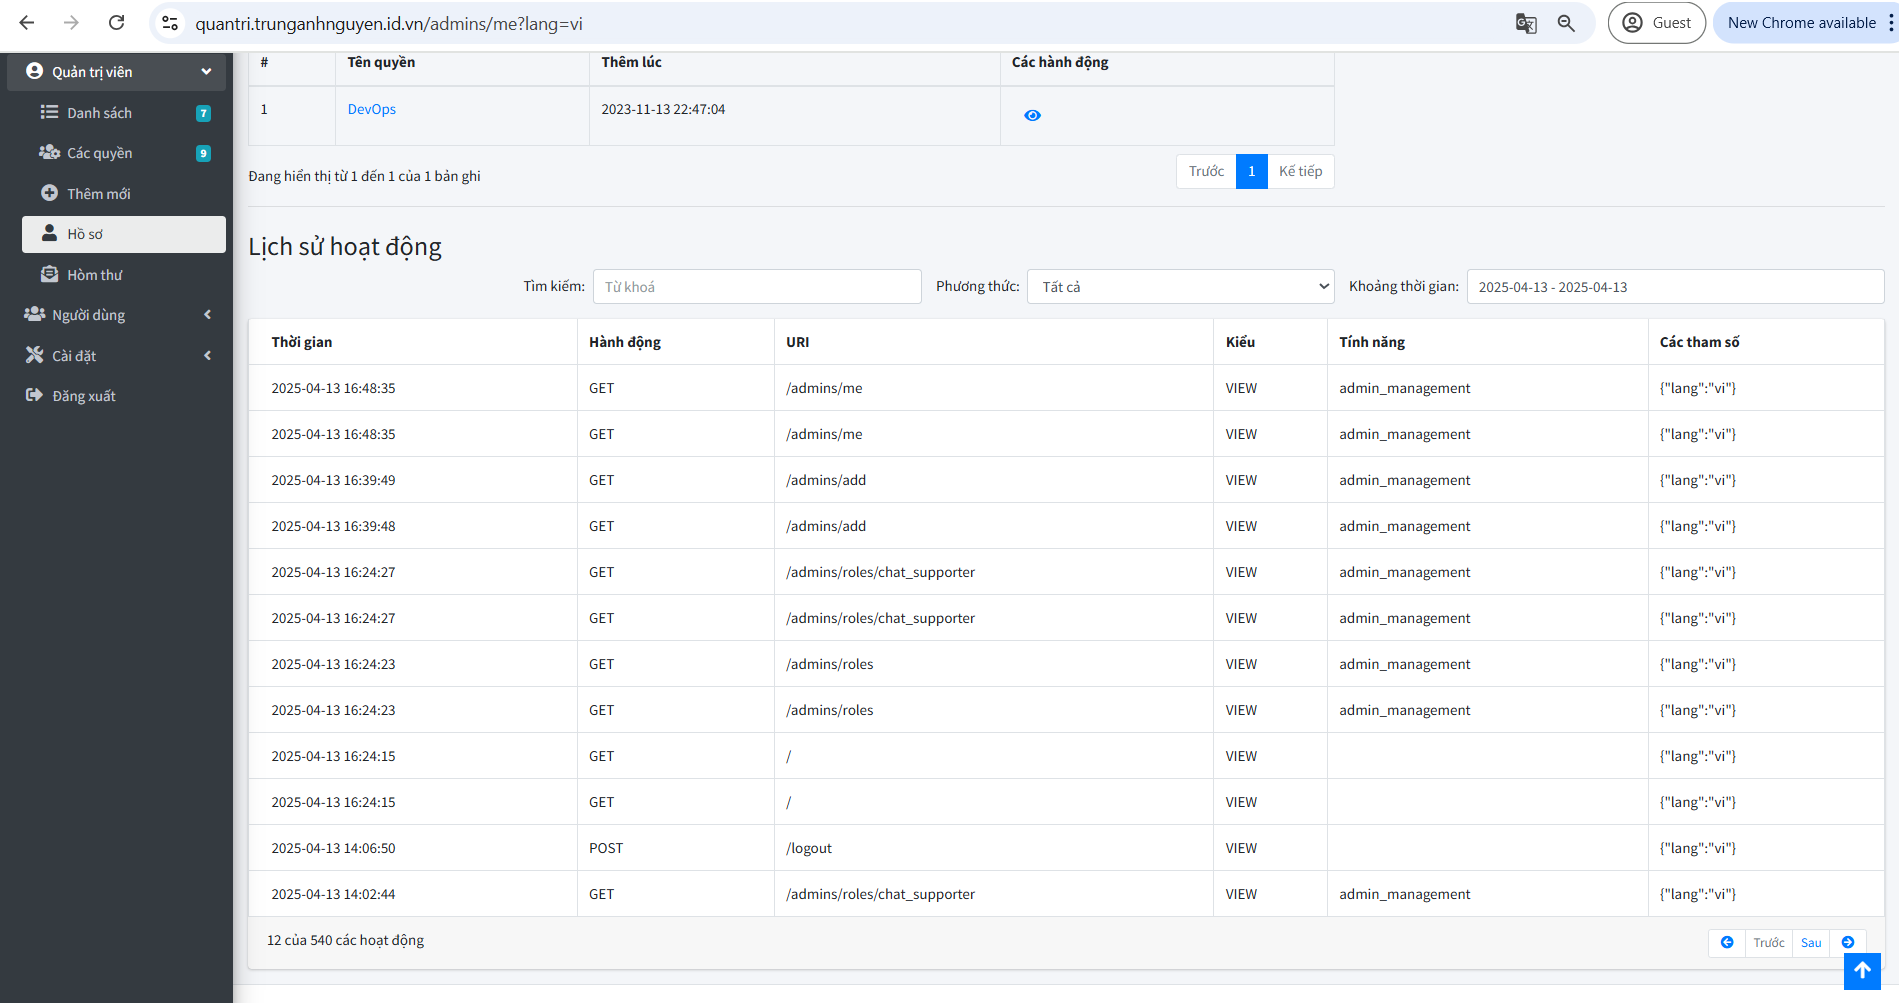
Task: Open Thêm mới in sidebar
Action: (123, 194)
